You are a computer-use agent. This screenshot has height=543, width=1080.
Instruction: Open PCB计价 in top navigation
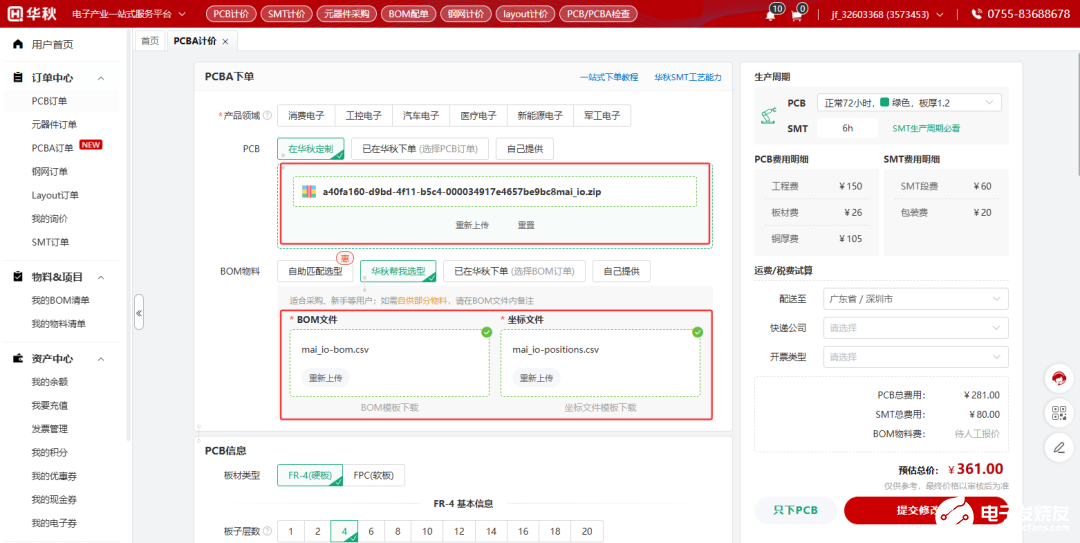click(x=231, y=14)
